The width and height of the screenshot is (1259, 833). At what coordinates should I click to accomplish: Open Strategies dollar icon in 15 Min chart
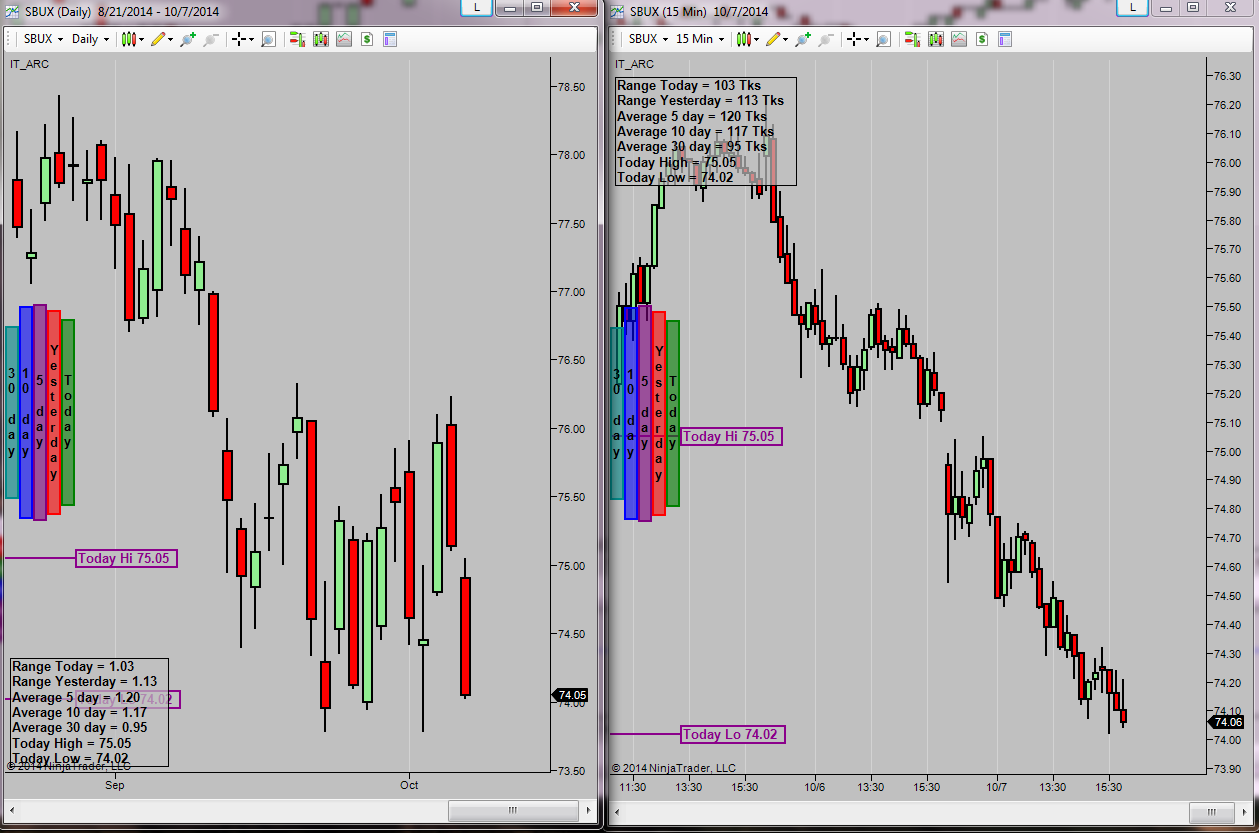click(982, 39)
